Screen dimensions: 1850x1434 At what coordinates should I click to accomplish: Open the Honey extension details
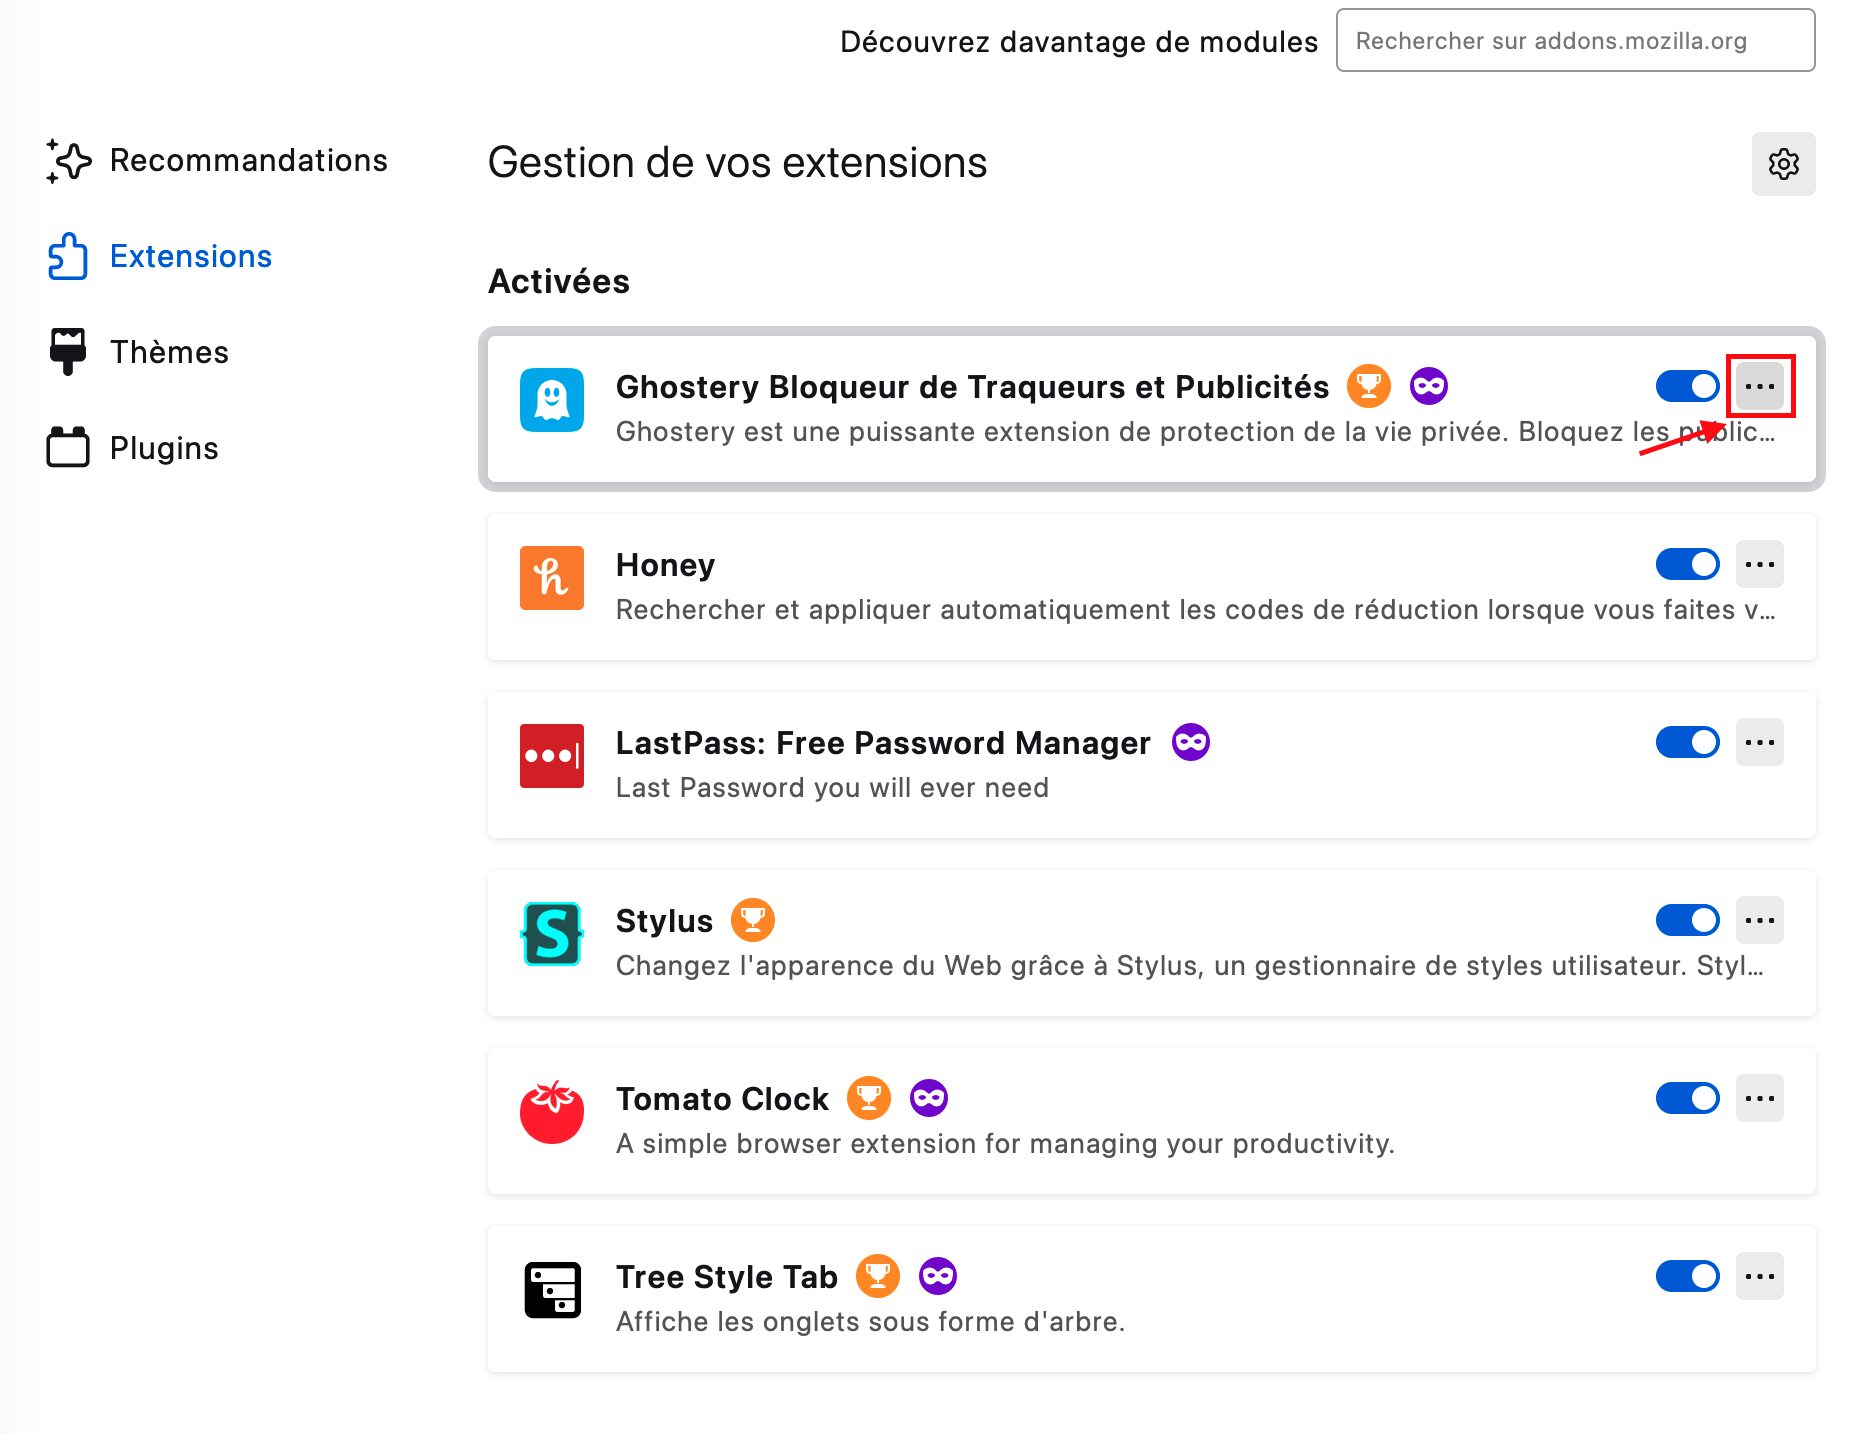[x=665, y=565]
